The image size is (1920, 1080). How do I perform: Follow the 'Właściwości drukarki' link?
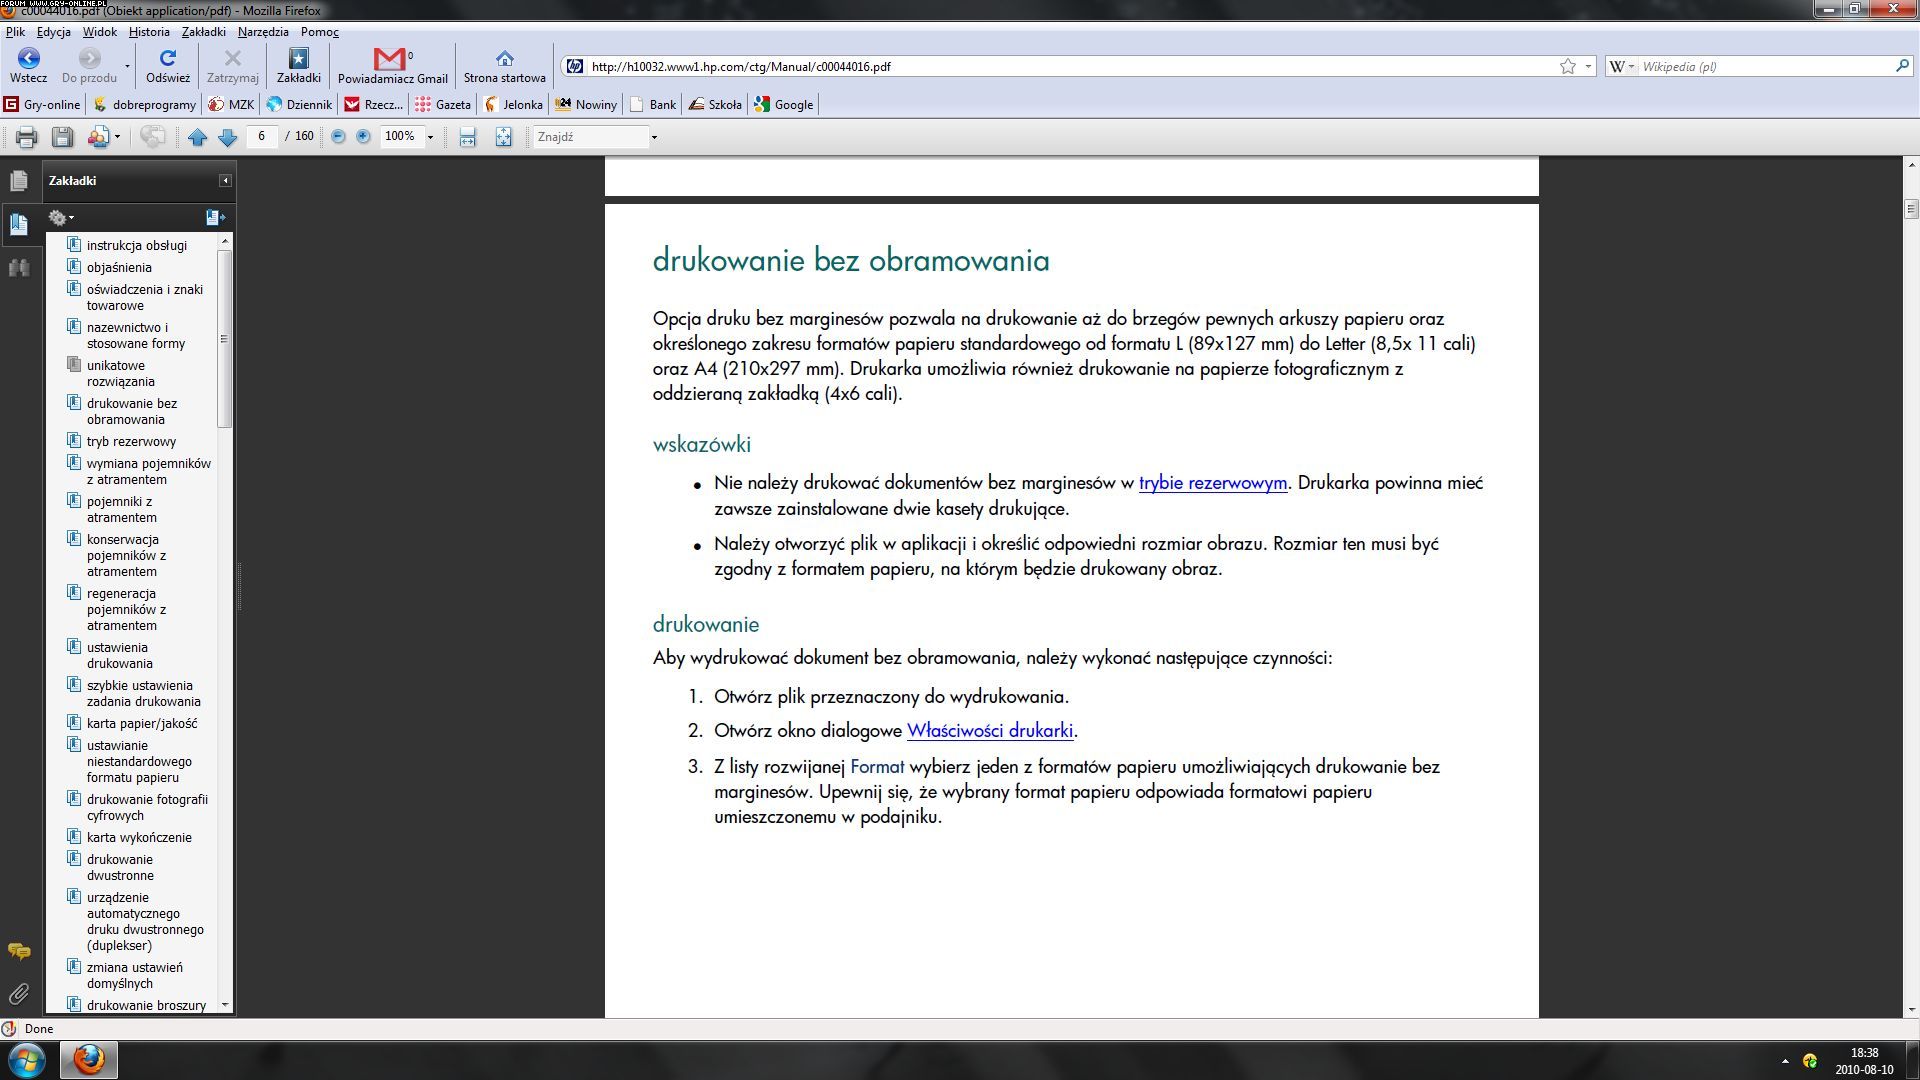point(989,731)
